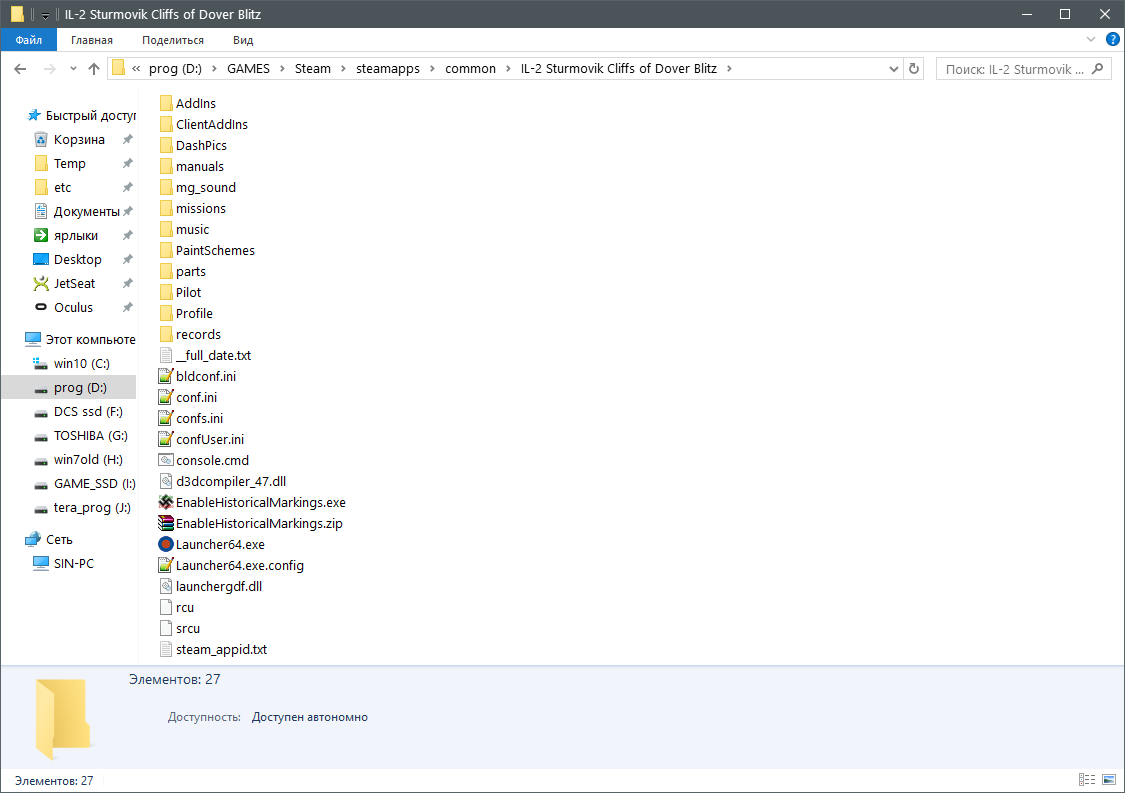The width and height of the screenshot is (1125, 793).
Task: Select the records folder name
Action: click(199, 334)
